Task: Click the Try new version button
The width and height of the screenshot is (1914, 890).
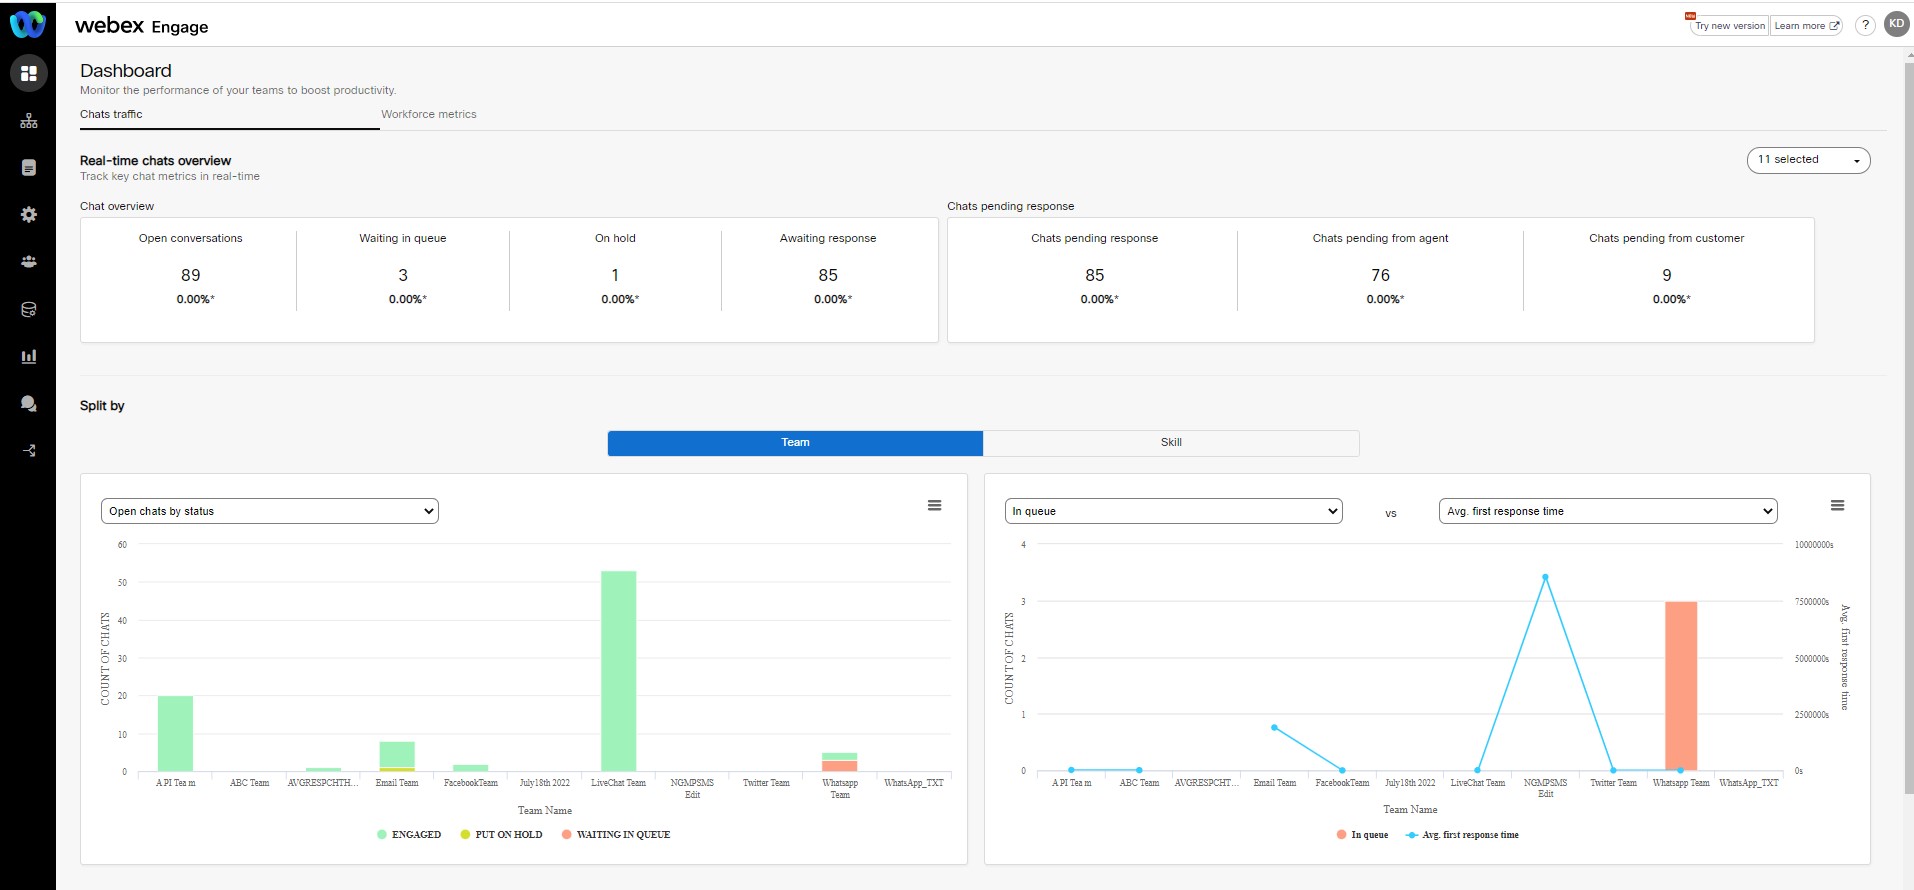Action: point(1729,26)
